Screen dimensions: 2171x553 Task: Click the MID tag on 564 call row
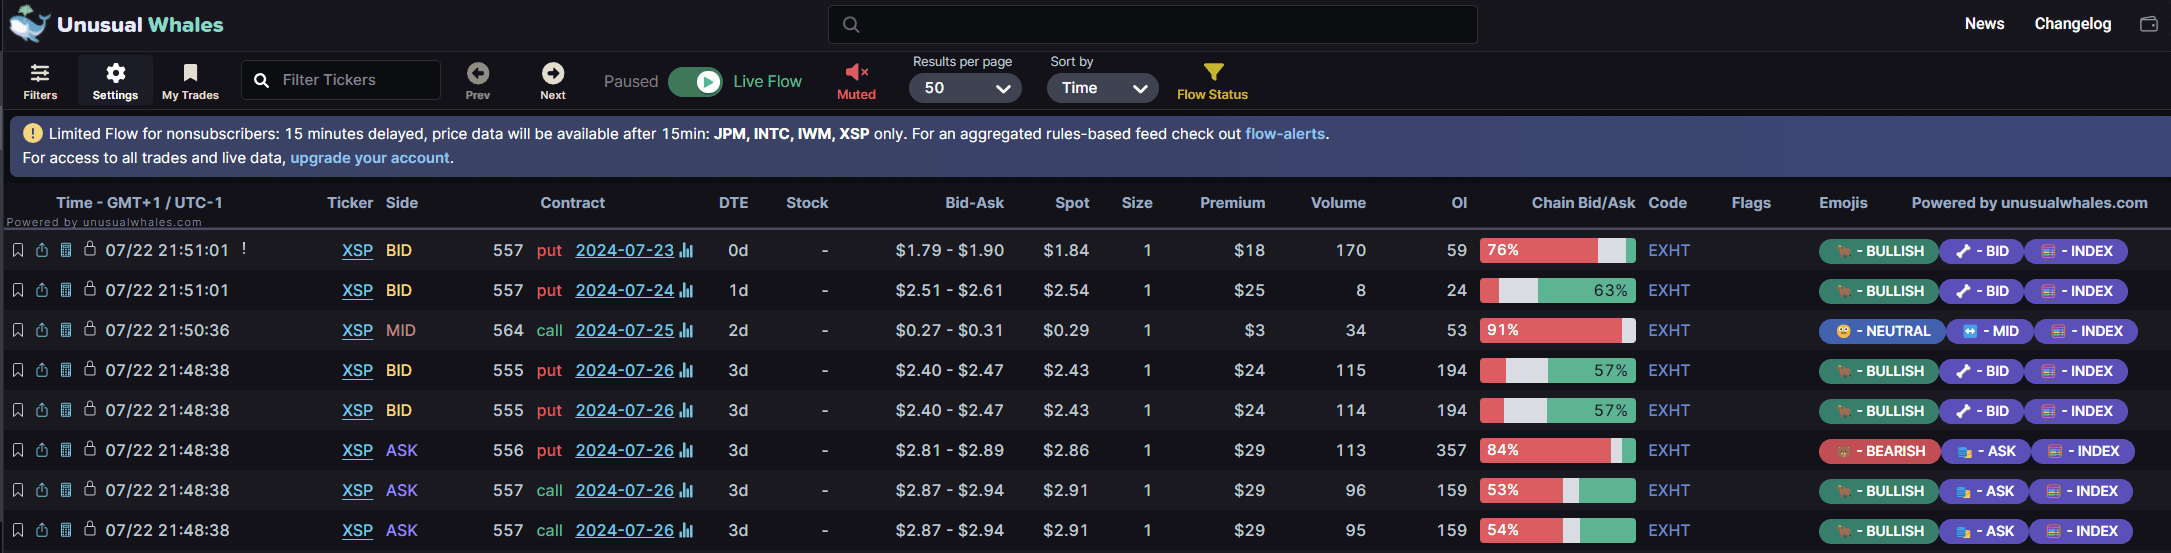coord(1990,331)
